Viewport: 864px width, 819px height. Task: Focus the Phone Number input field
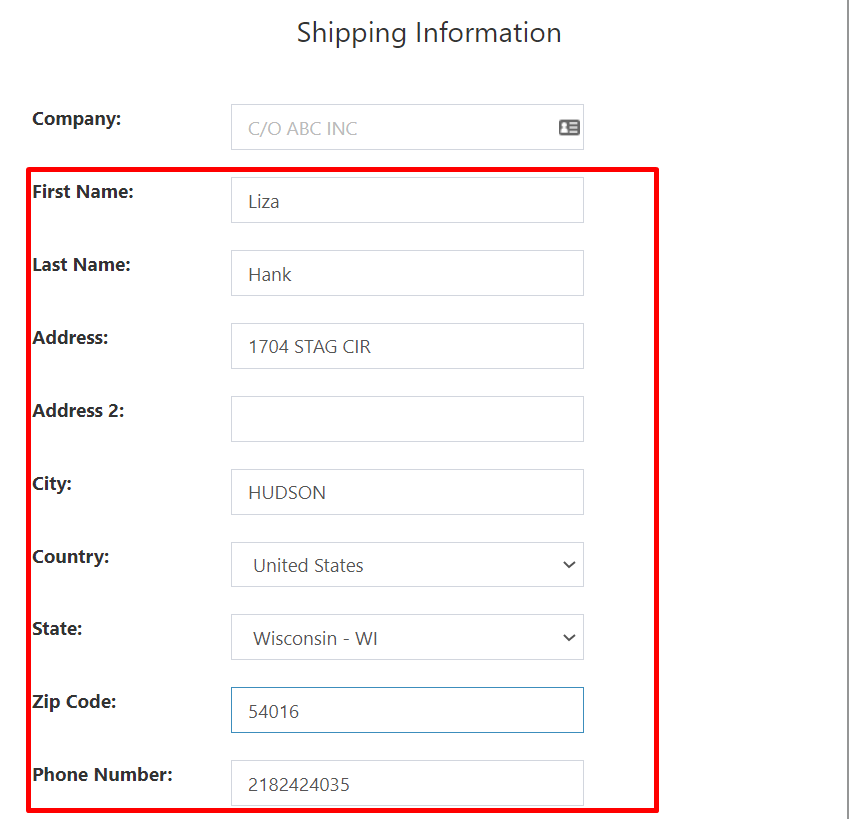point(407,784)
